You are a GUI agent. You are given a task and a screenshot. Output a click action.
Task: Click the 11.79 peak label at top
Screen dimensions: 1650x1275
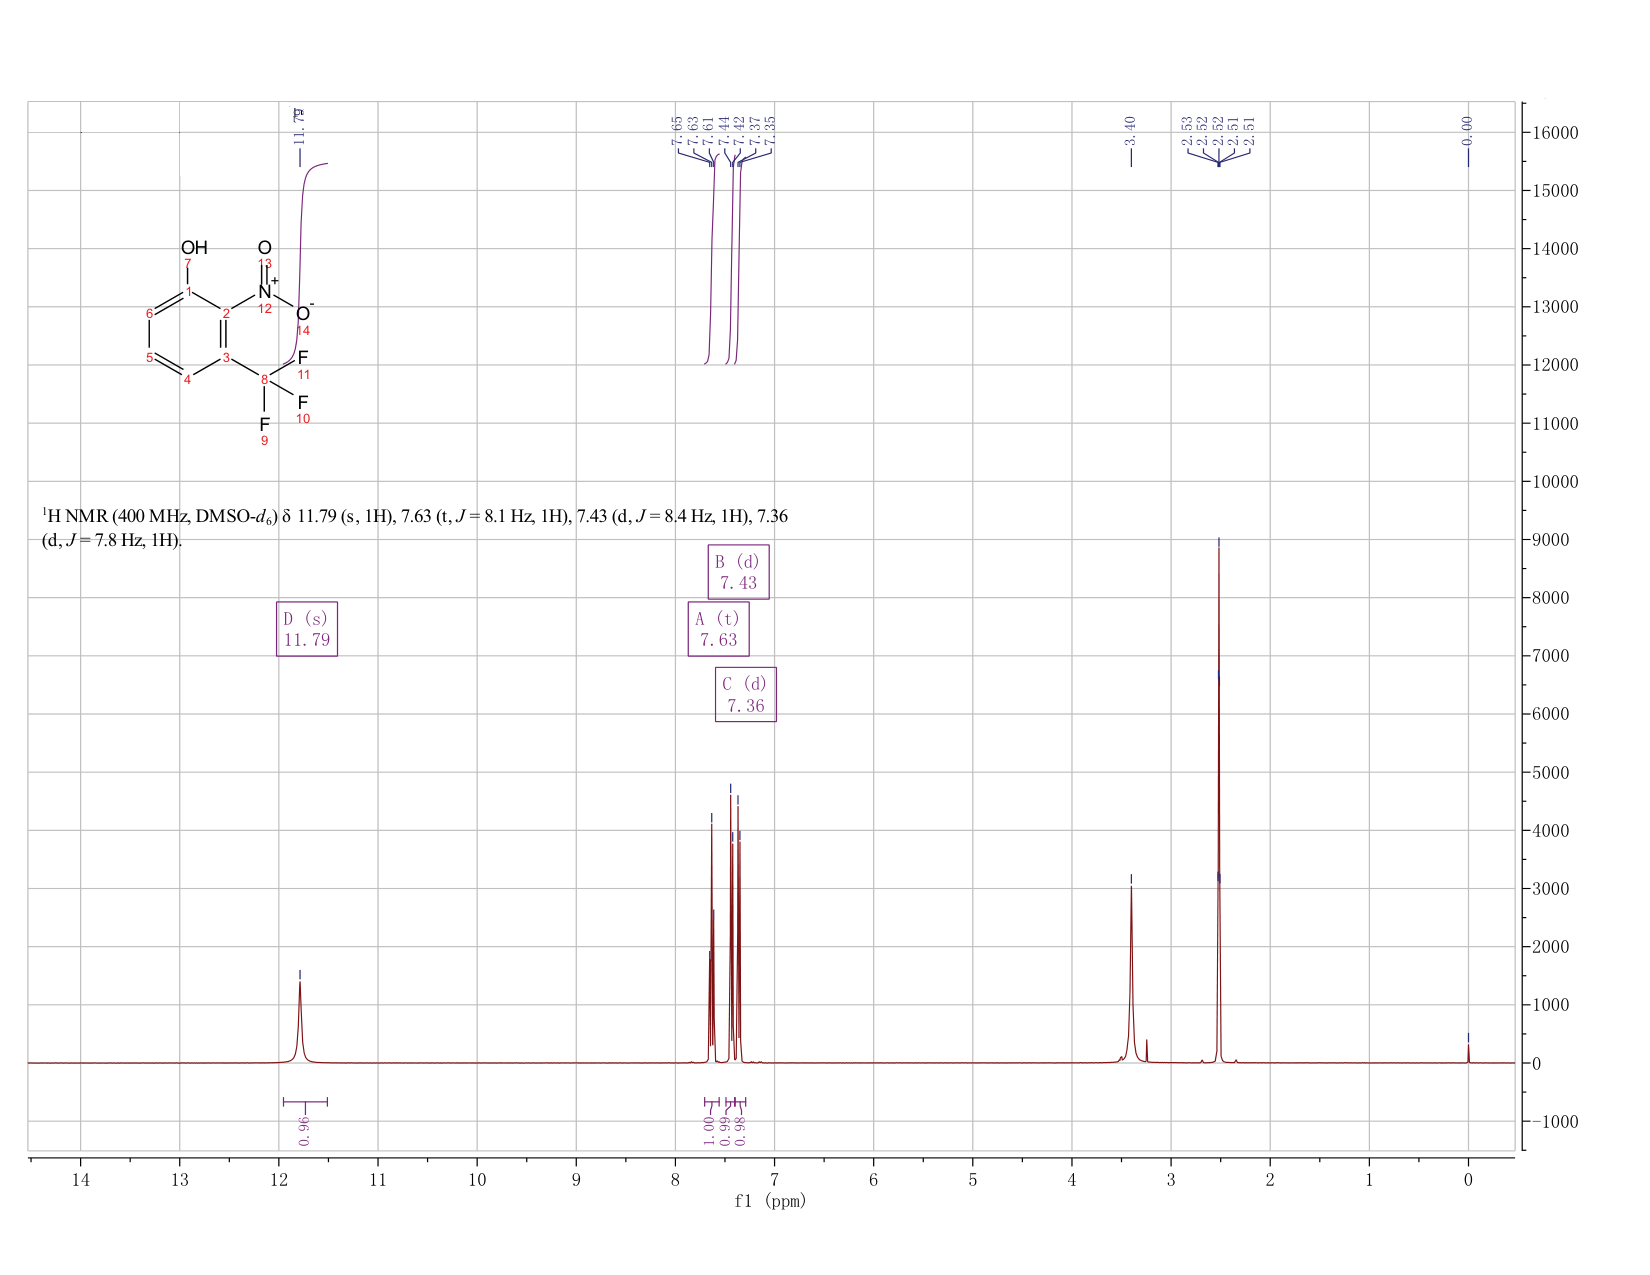click(x=299, y=126)
